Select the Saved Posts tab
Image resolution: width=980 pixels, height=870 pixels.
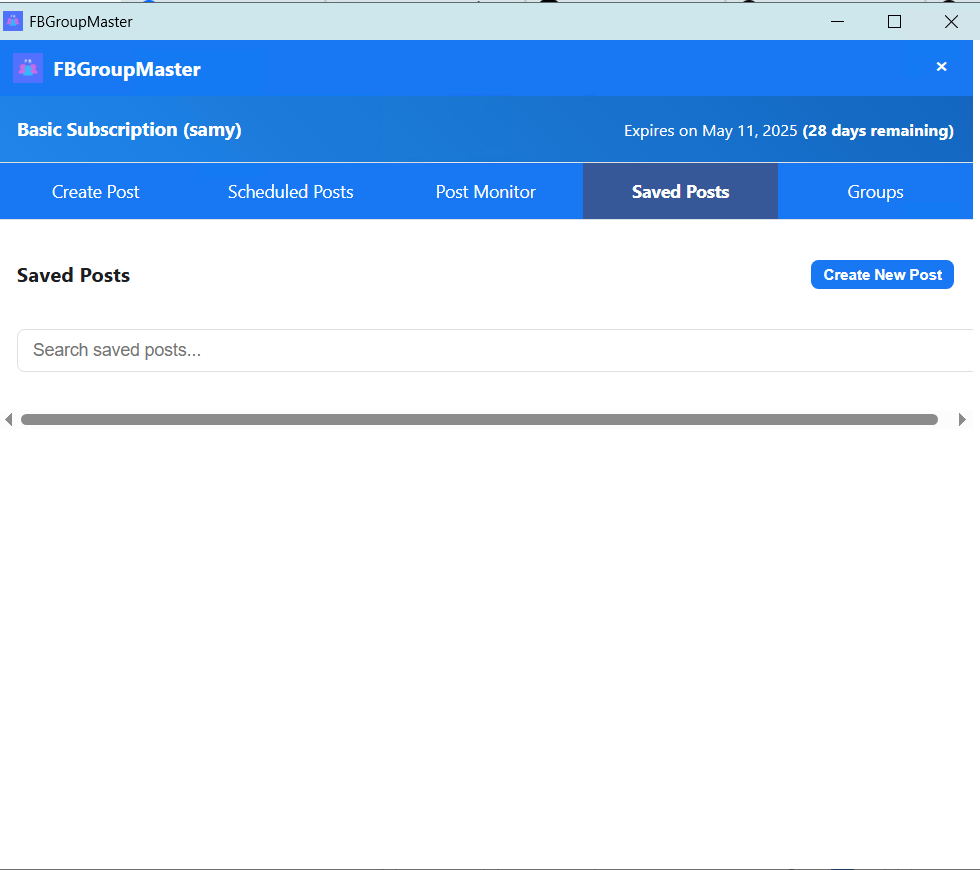[680, 191]
